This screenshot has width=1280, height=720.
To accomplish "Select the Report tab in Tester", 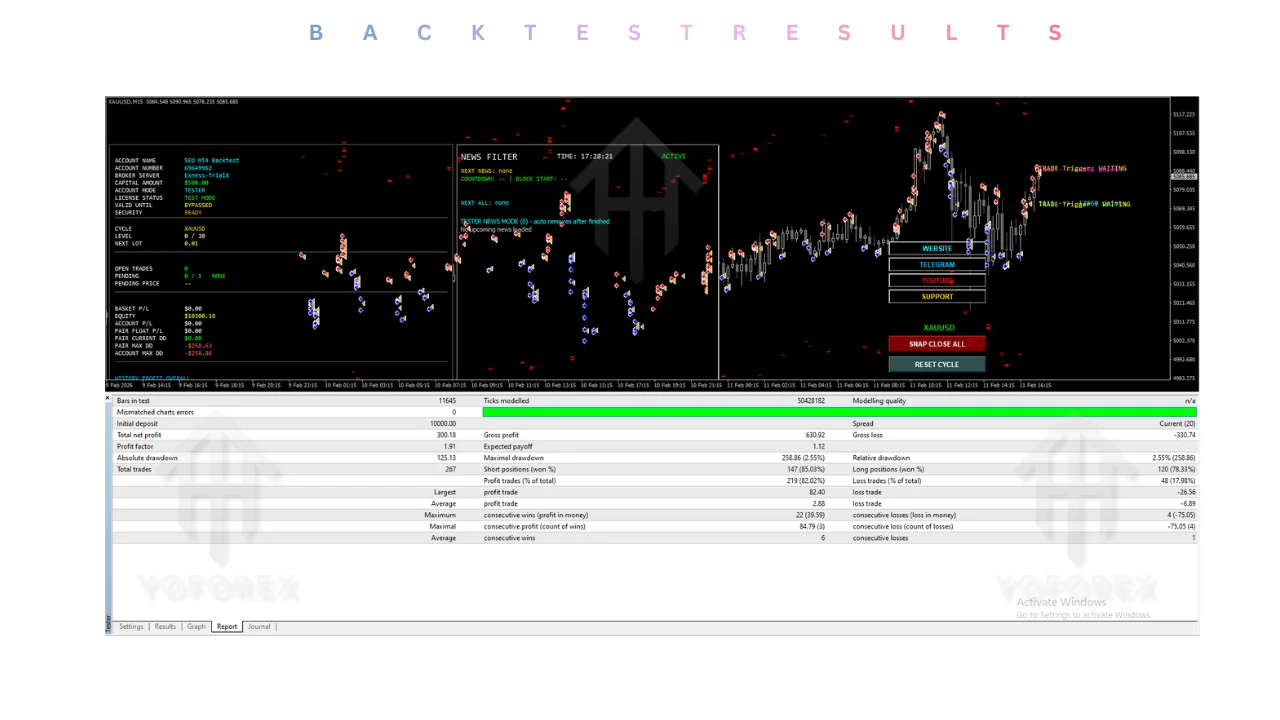I will (227, 627).
